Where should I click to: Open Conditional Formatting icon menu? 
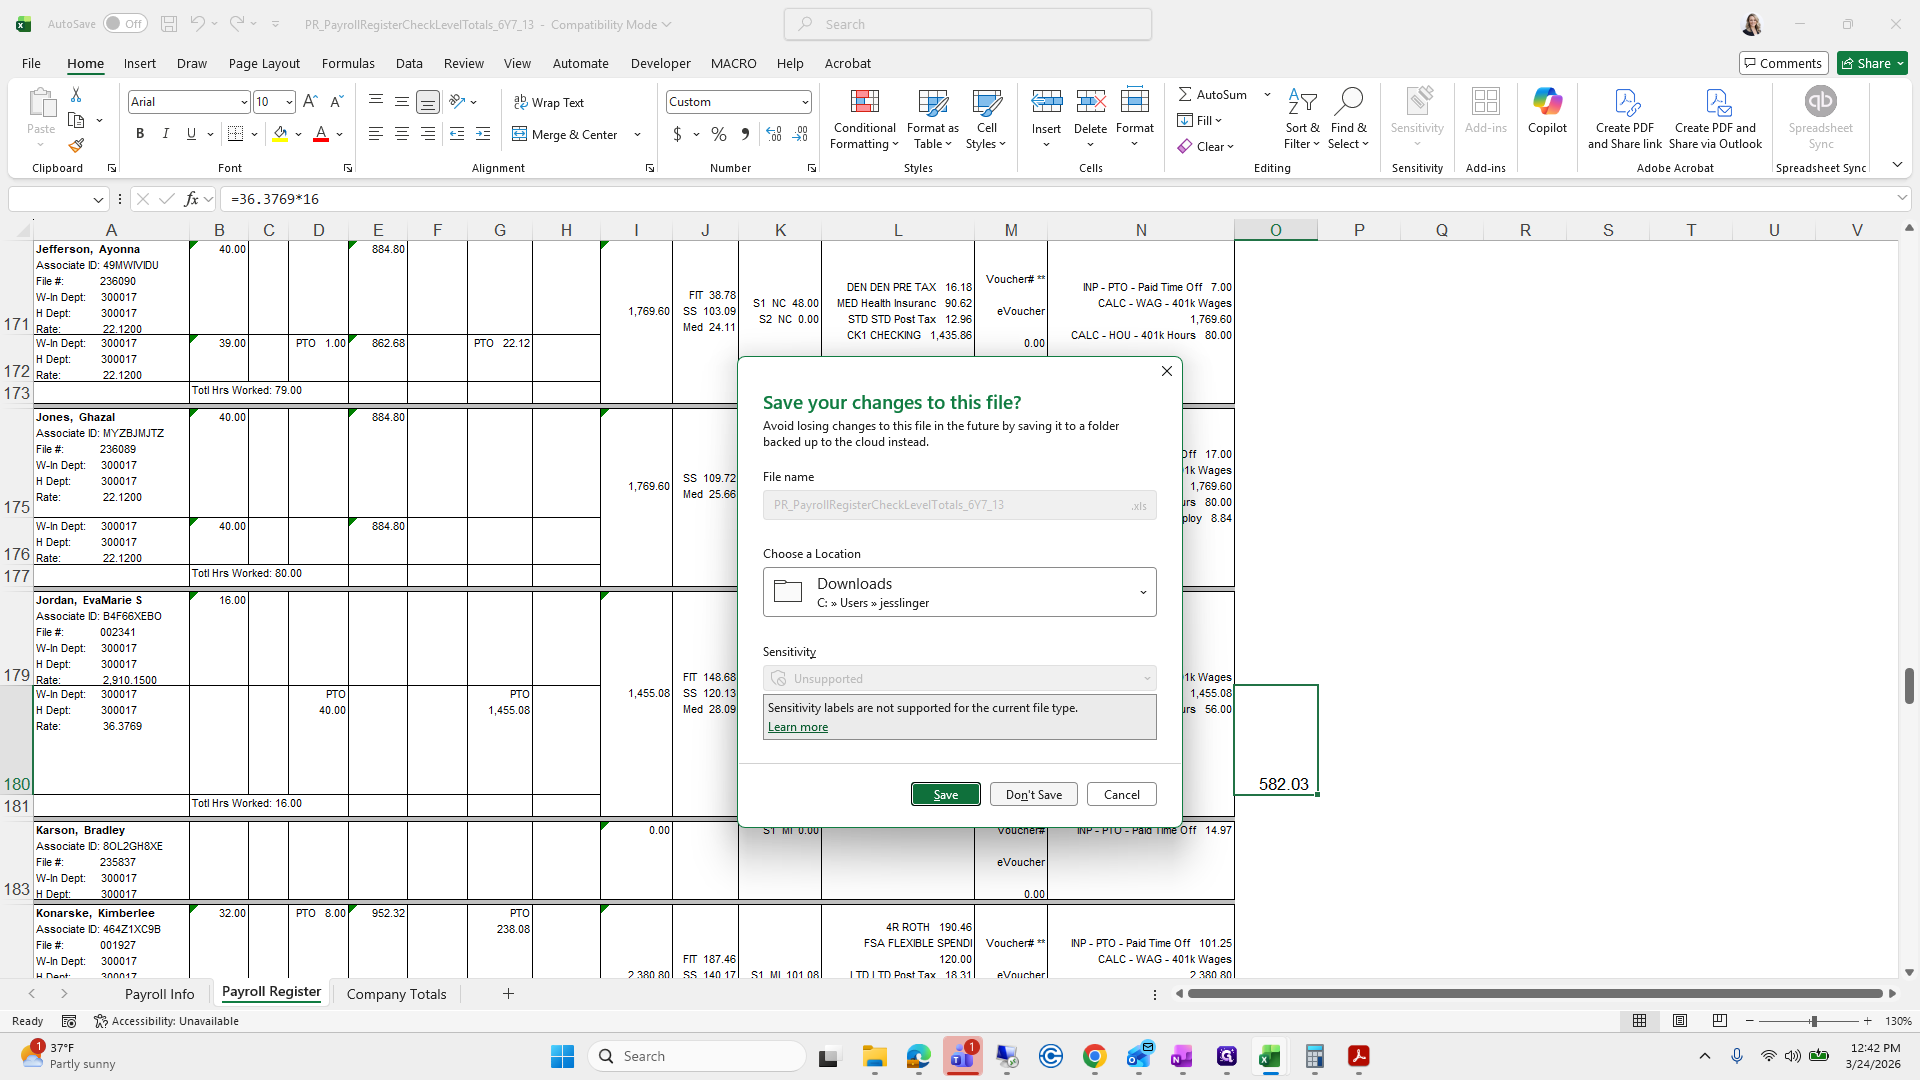pos(864,102)
